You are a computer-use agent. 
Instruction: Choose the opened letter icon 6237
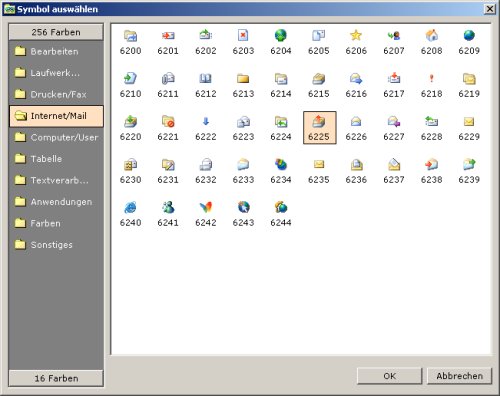(x=394, y=164)
